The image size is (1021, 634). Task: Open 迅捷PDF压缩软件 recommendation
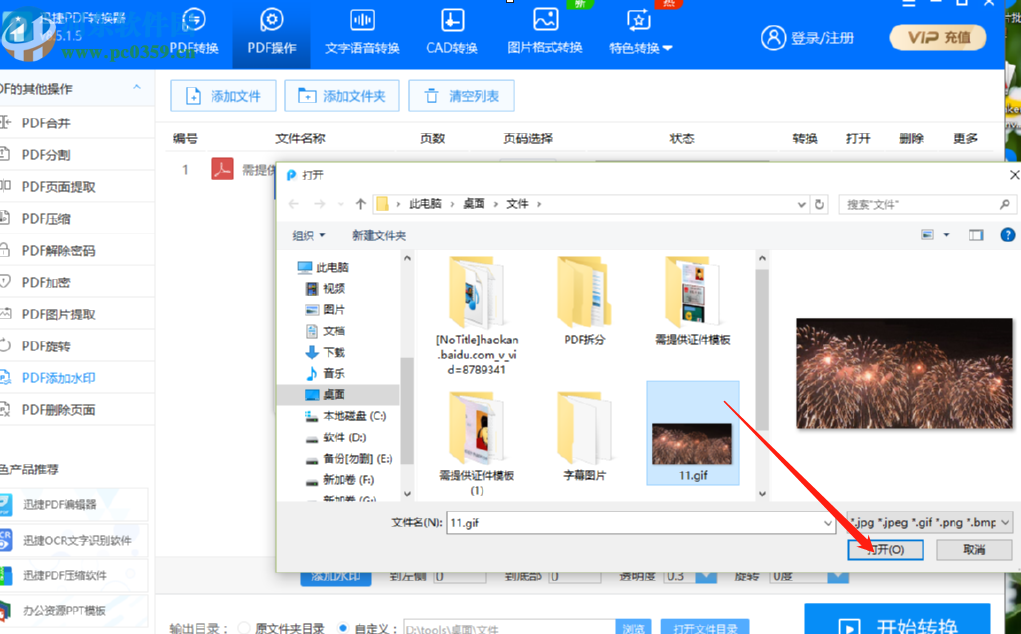[x=74, y=575]
